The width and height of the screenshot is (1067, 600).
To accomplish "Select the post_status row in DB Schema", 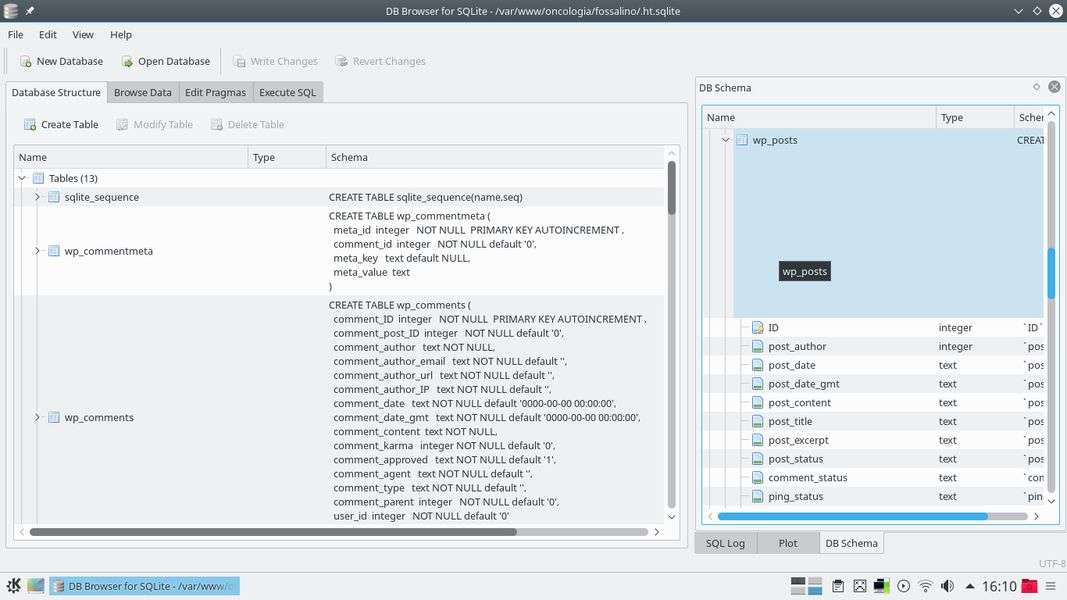I will coord(795,459).
